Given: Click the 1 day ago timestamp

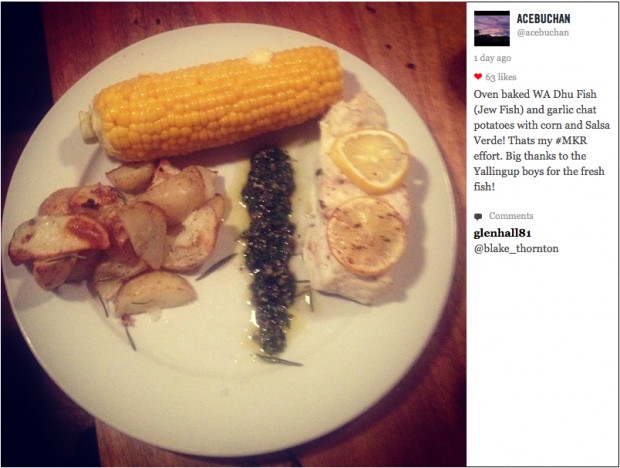Looking at the screenshot, I should click(492, 58).
